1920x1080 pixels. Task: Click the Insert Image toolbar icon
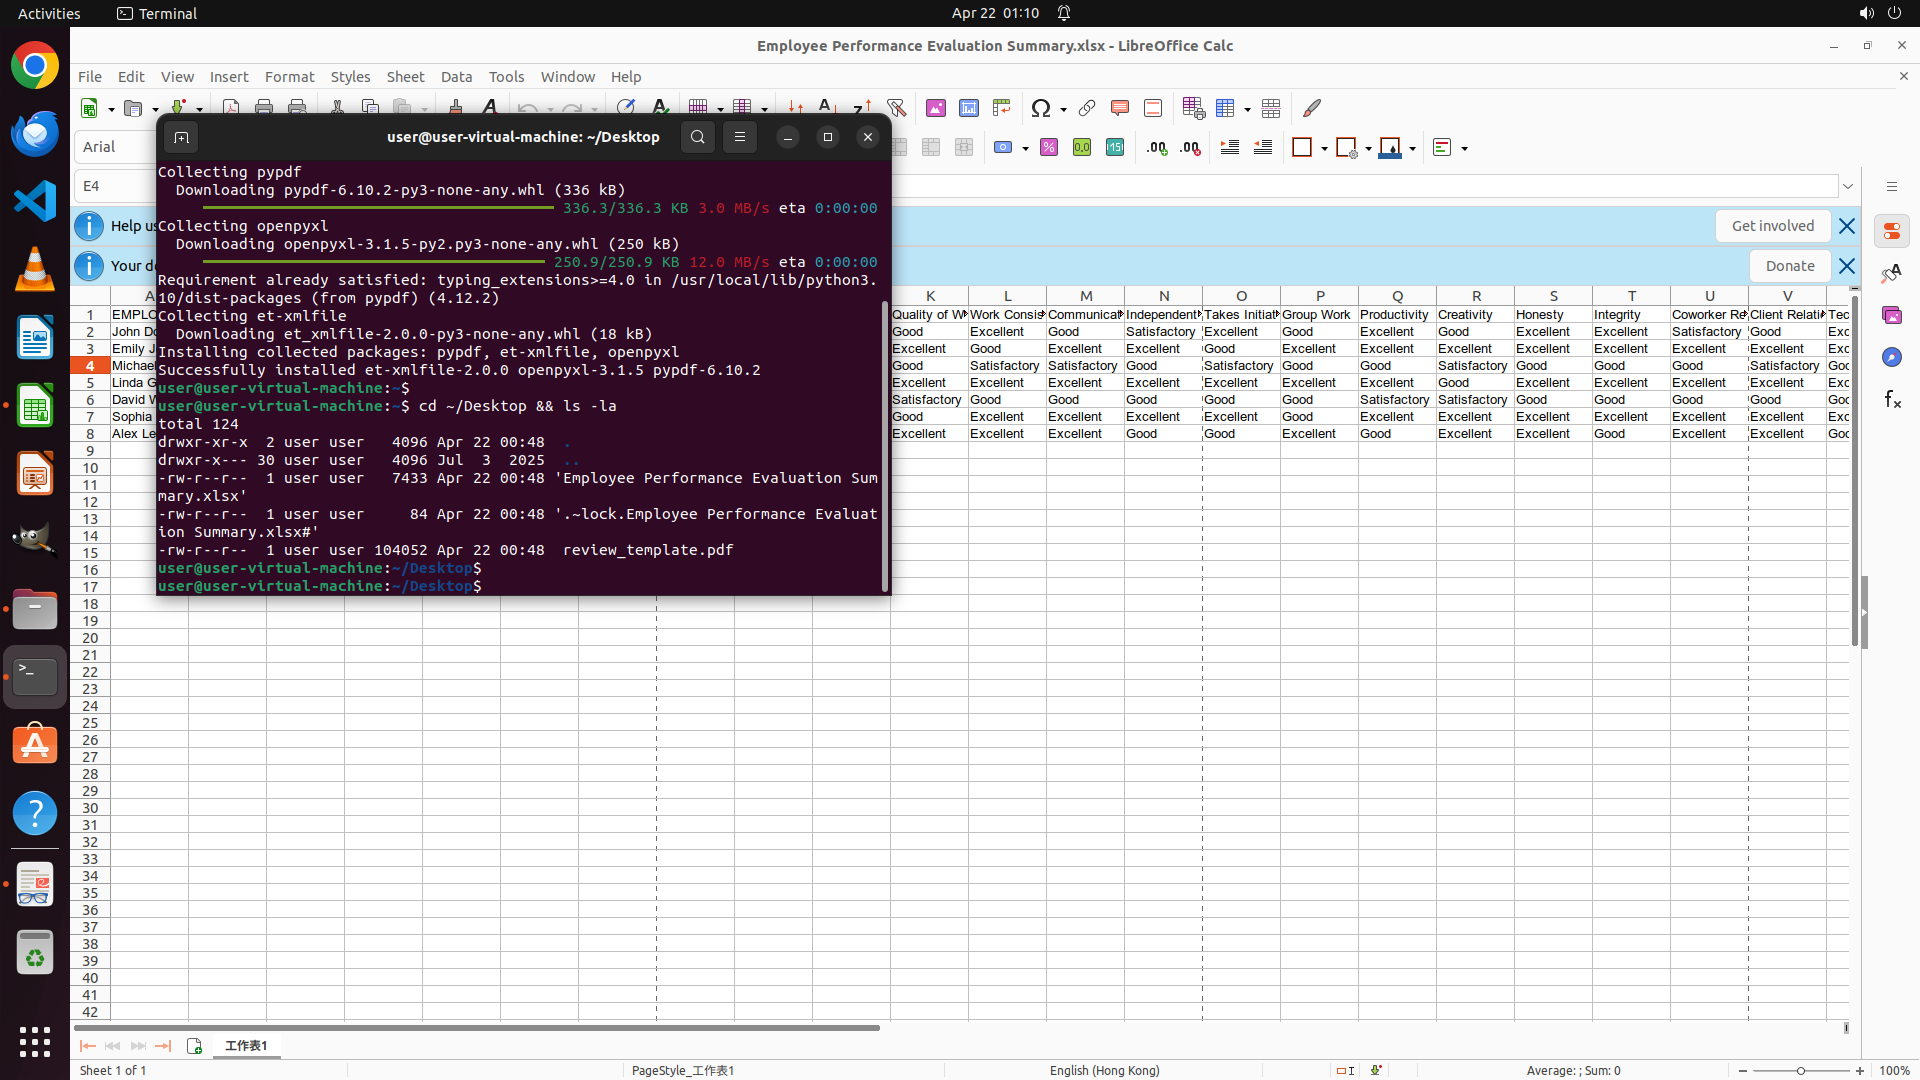click(x=936, y=108)
